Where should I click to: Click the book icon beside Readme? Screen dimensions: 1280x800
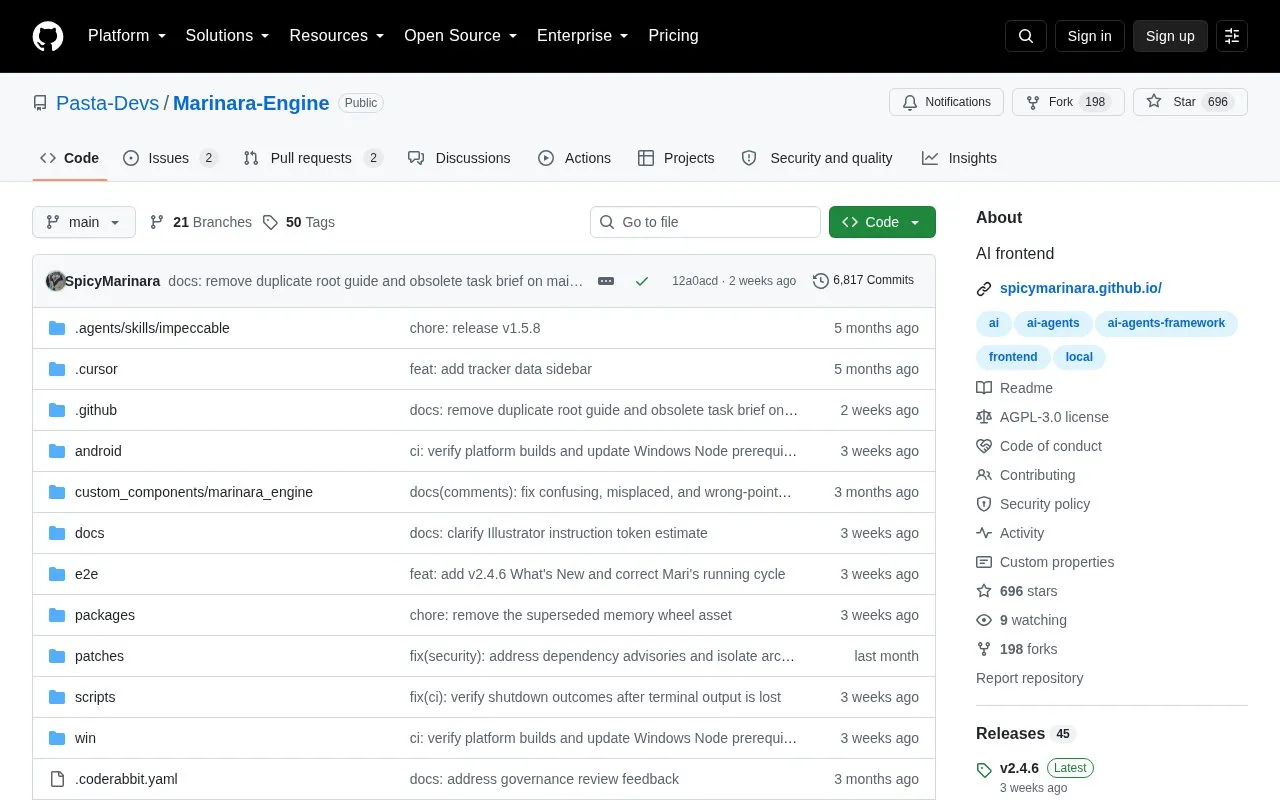pyautogui.click(x=984, y=388)
